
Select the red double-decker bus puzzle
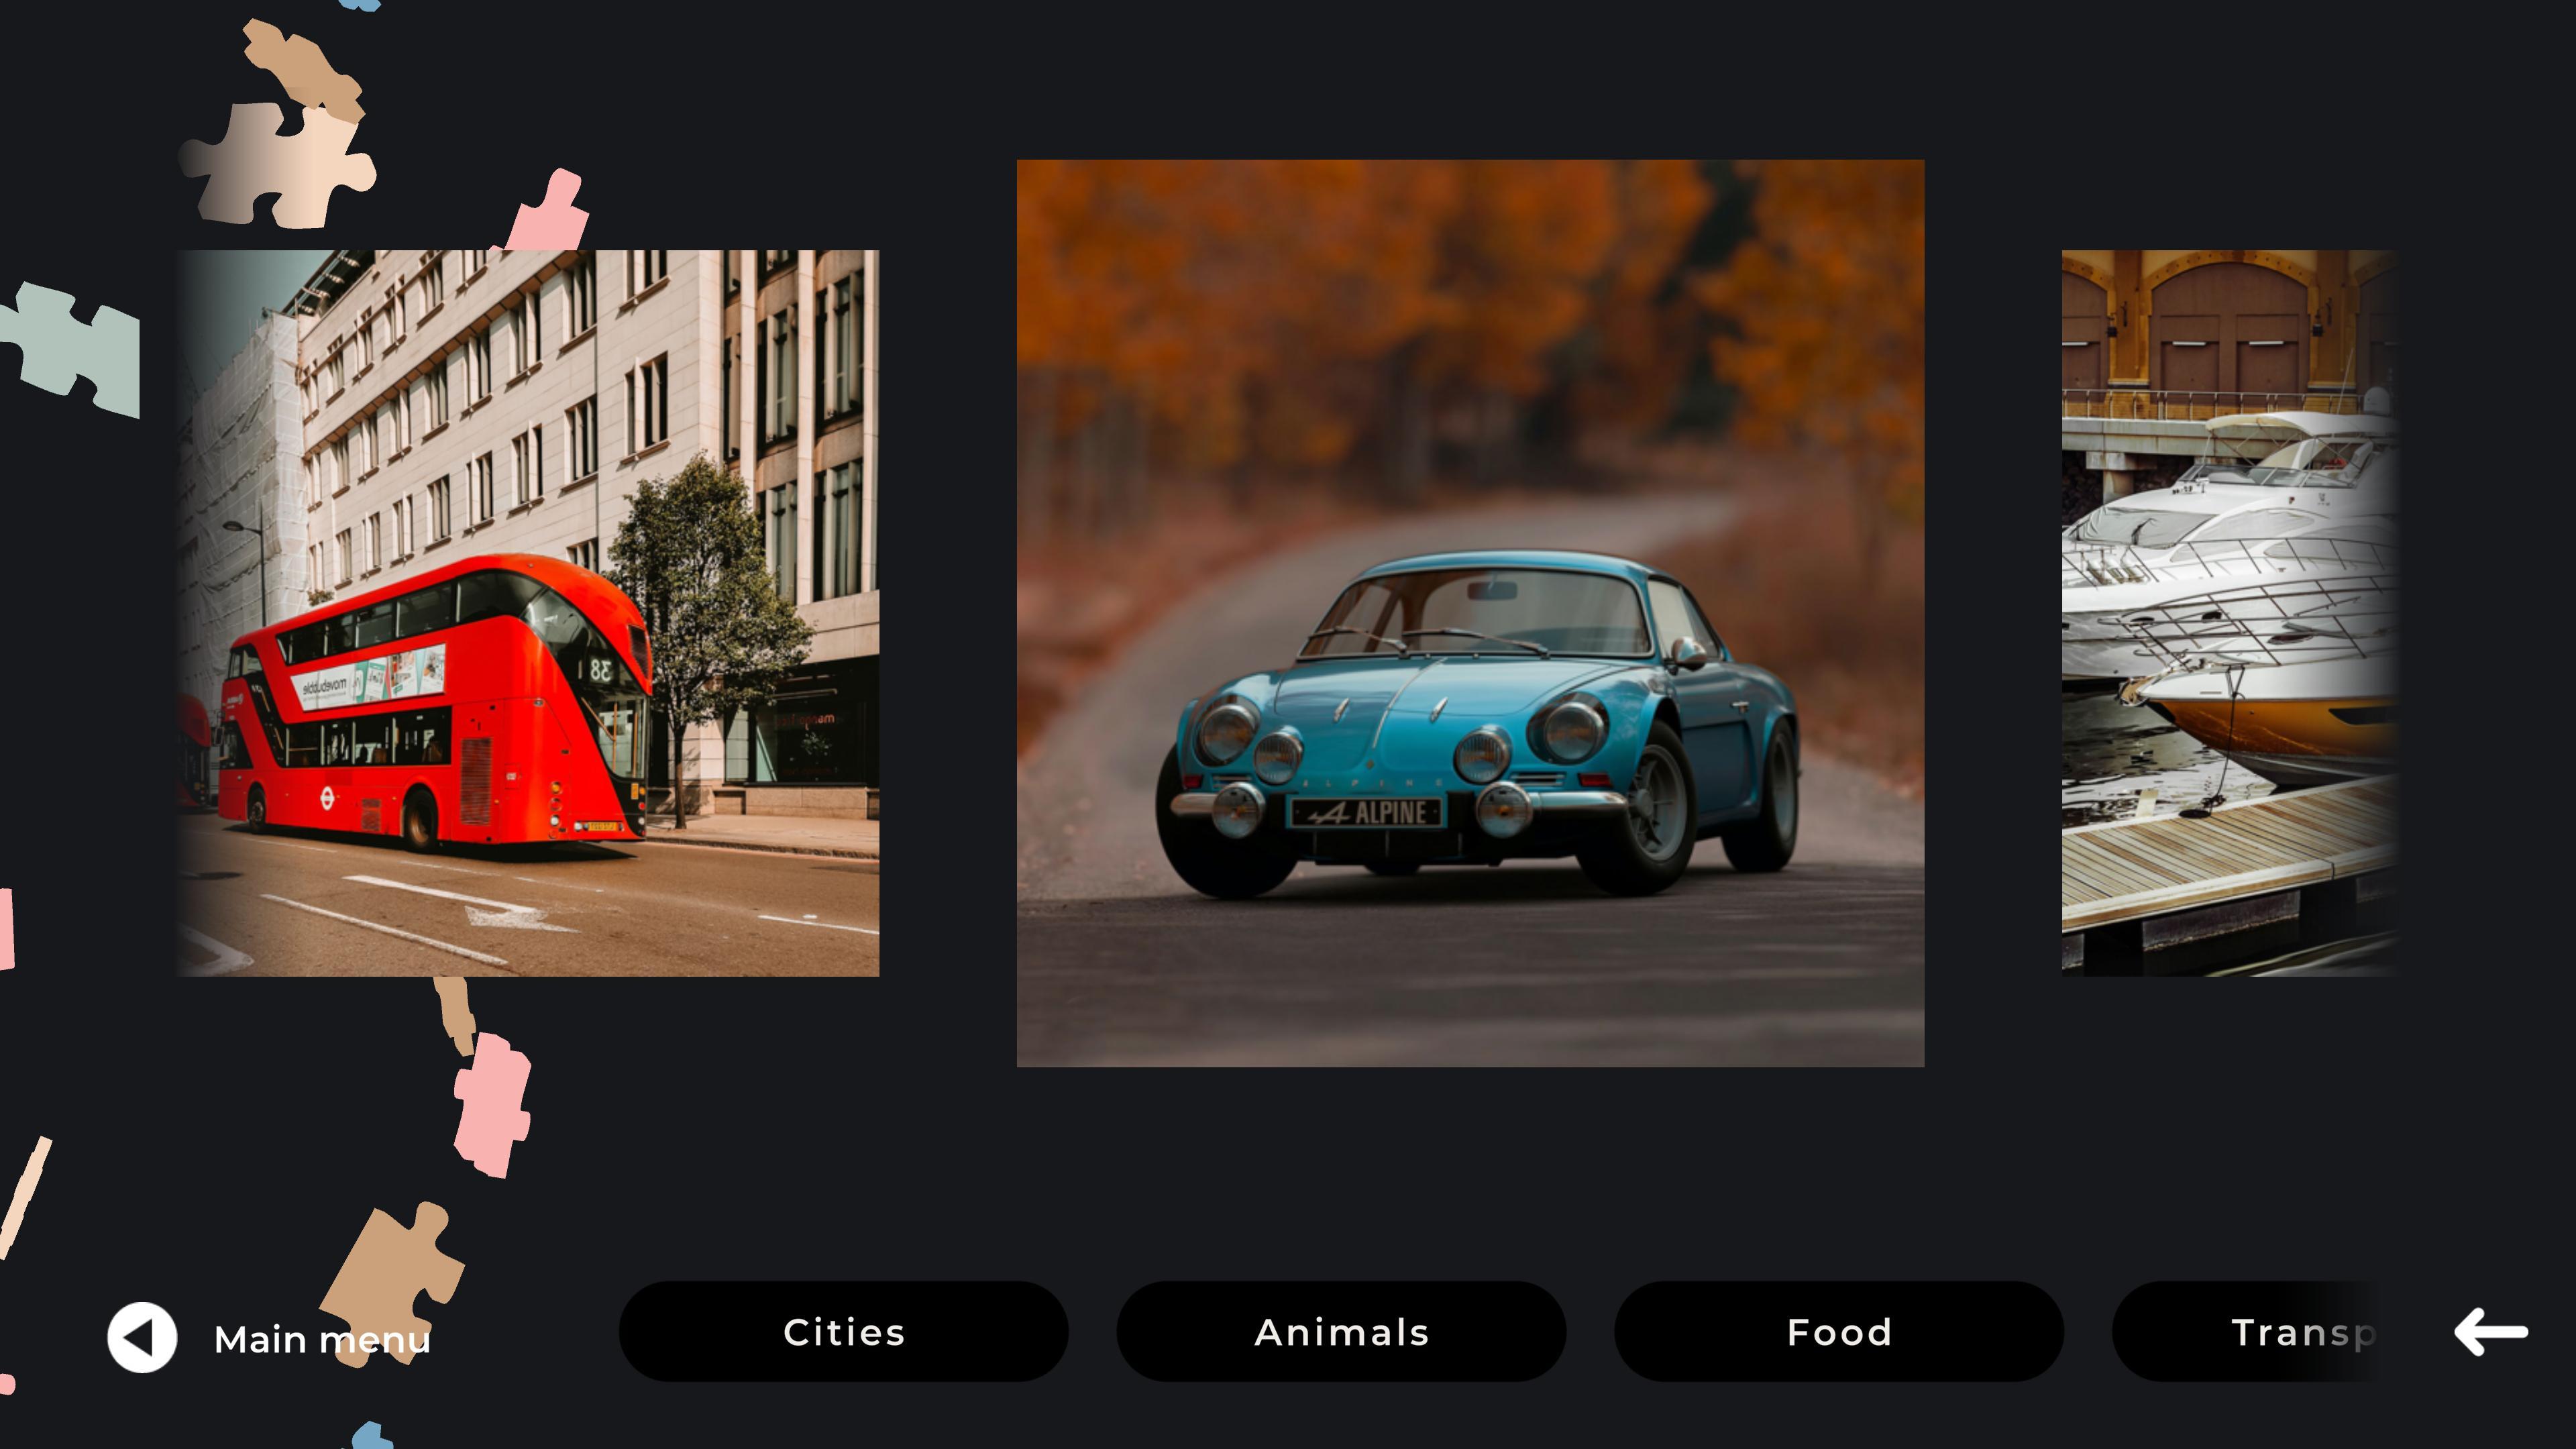pyautogui.click(x=528, y=613)
